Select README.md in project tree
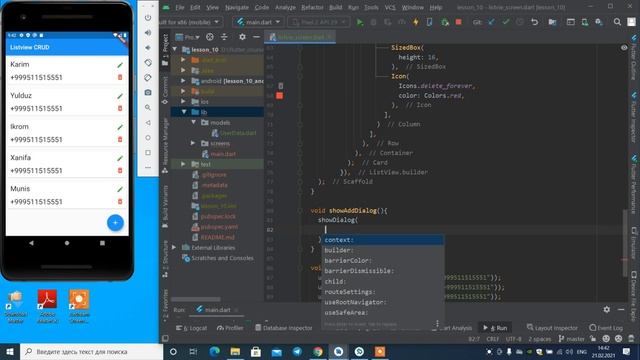 pyautogui.click(x=218, y=237)
